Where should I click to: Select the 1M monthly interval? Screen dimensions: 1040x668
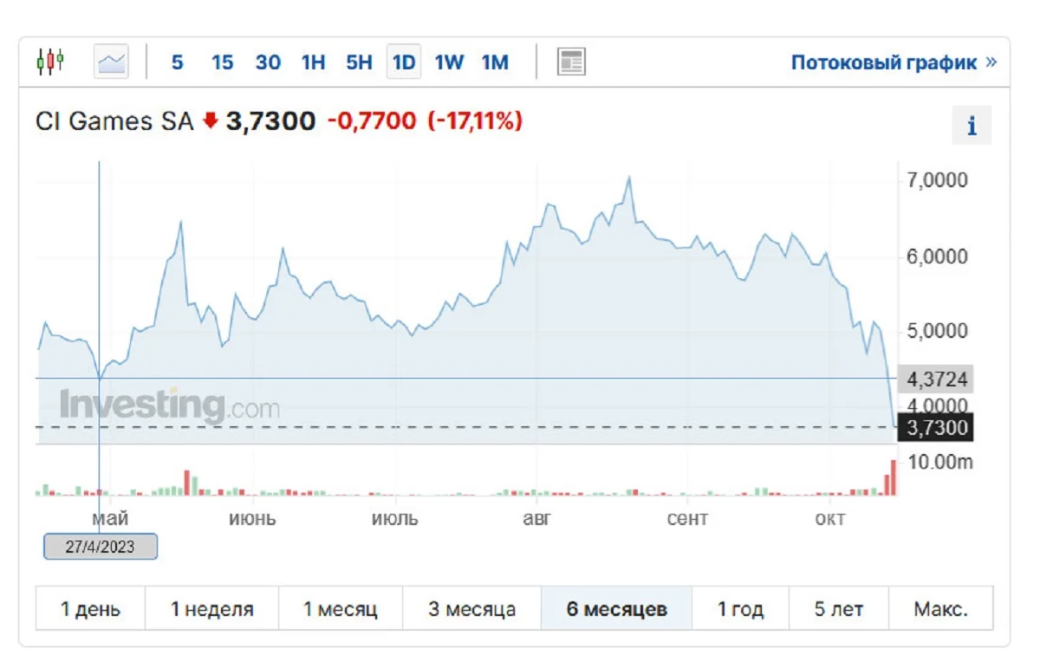(x=495, y=62)
